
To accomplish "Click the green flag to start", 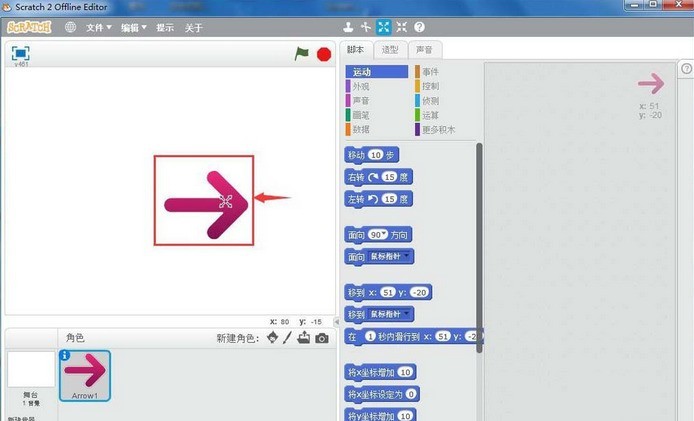I will (301, 54).
